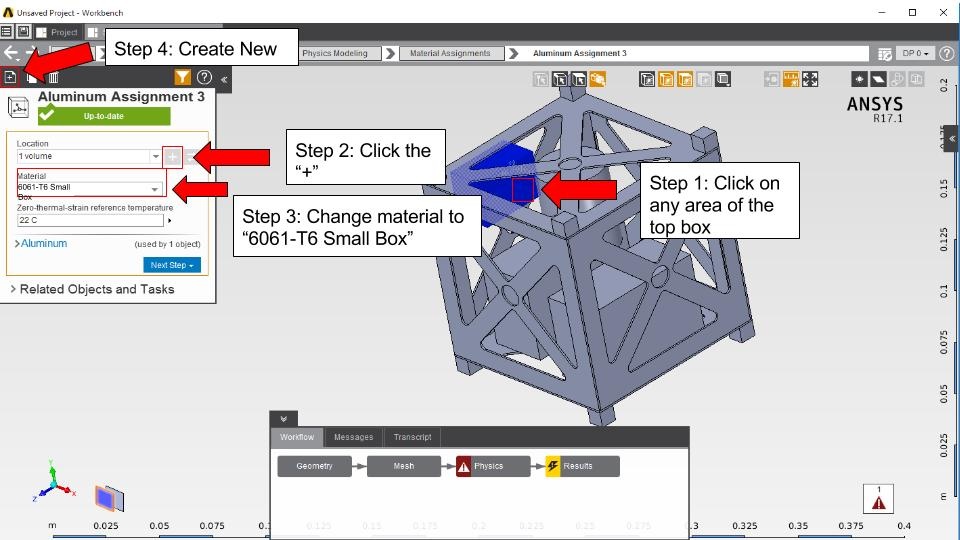Click the Results workflow step
Image resolution: width=960 pixels, height=540 pixels.
(582, 466)
